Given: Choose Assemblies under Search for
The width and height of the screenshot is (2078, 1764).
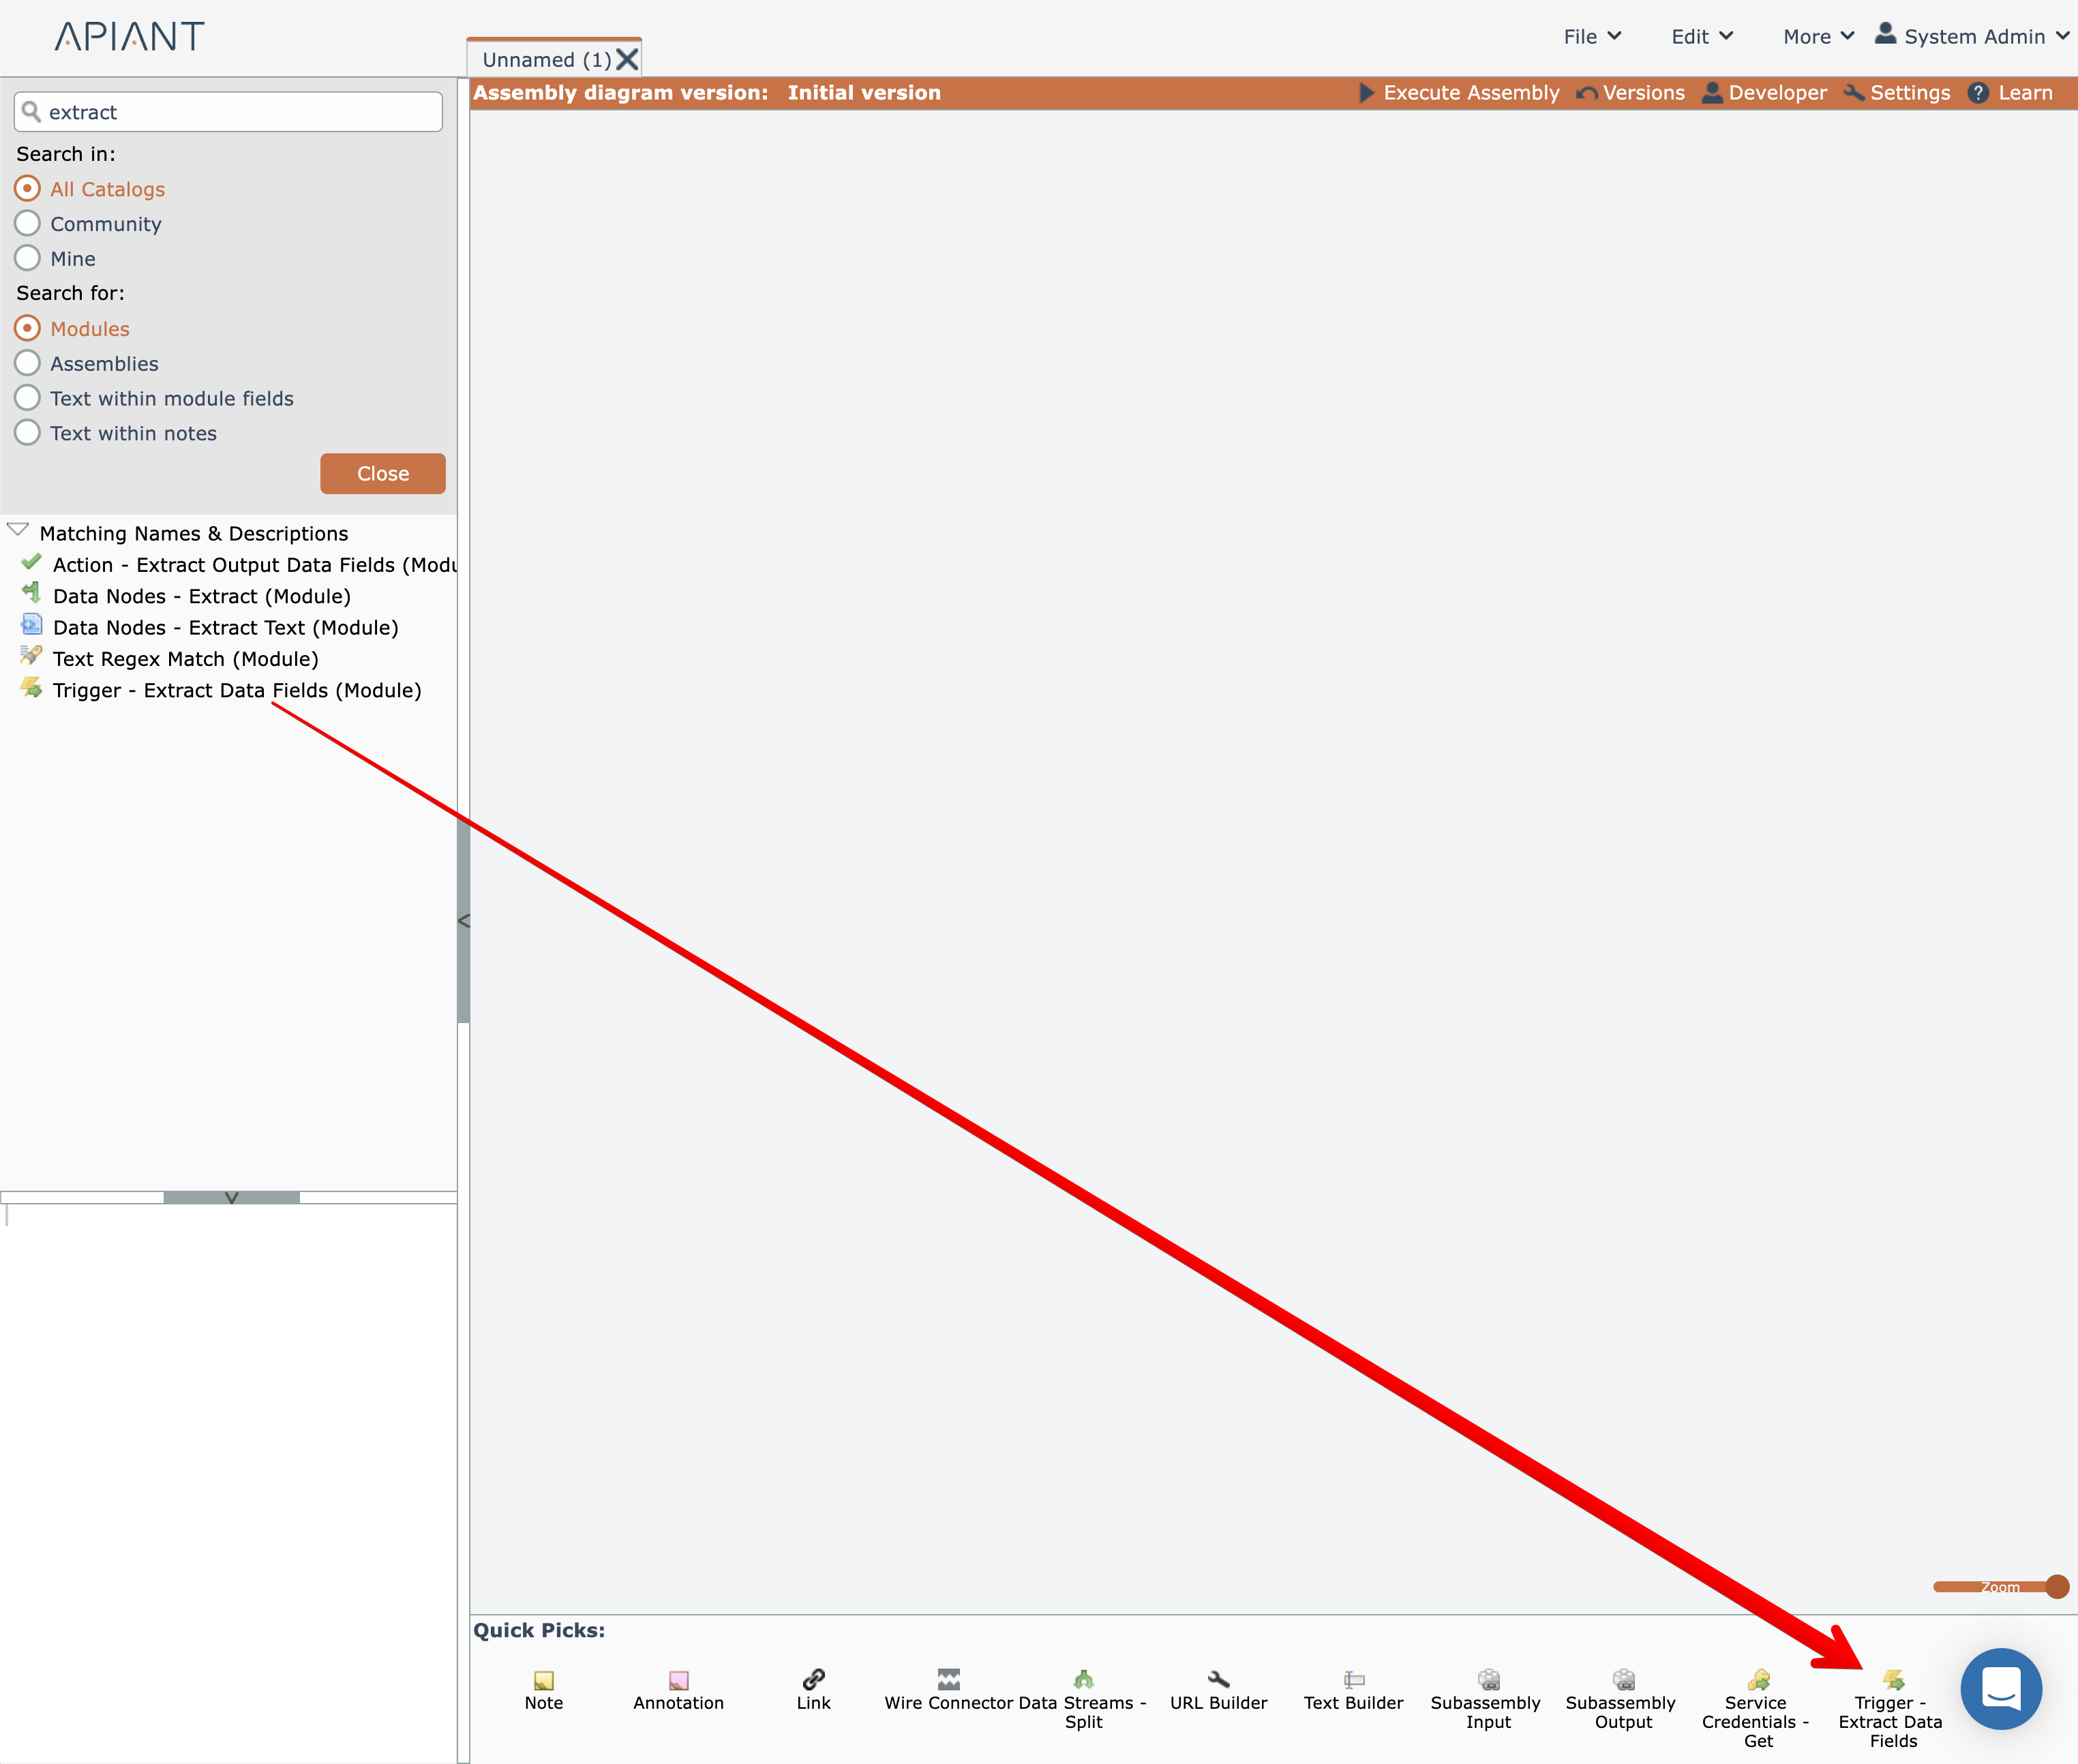Looking at the screenshot, I should click(28, 363).
